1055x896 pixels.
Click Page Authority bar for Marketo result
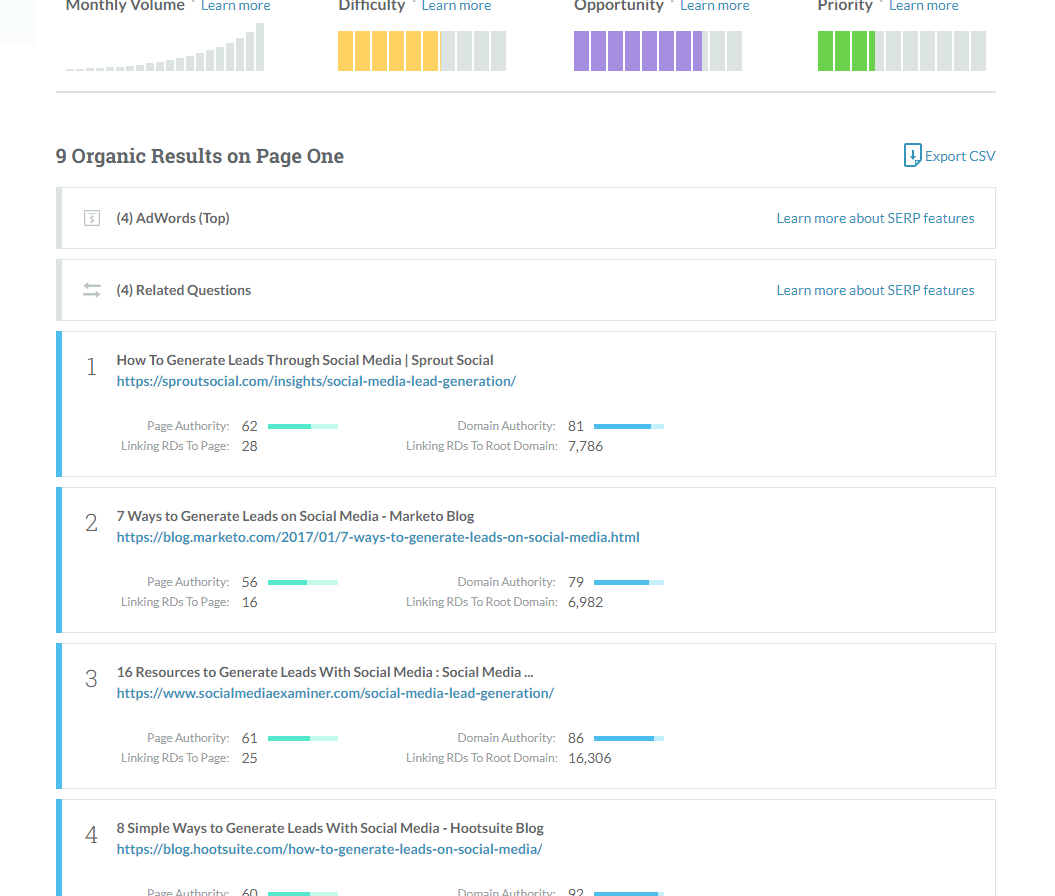(303, 583)
